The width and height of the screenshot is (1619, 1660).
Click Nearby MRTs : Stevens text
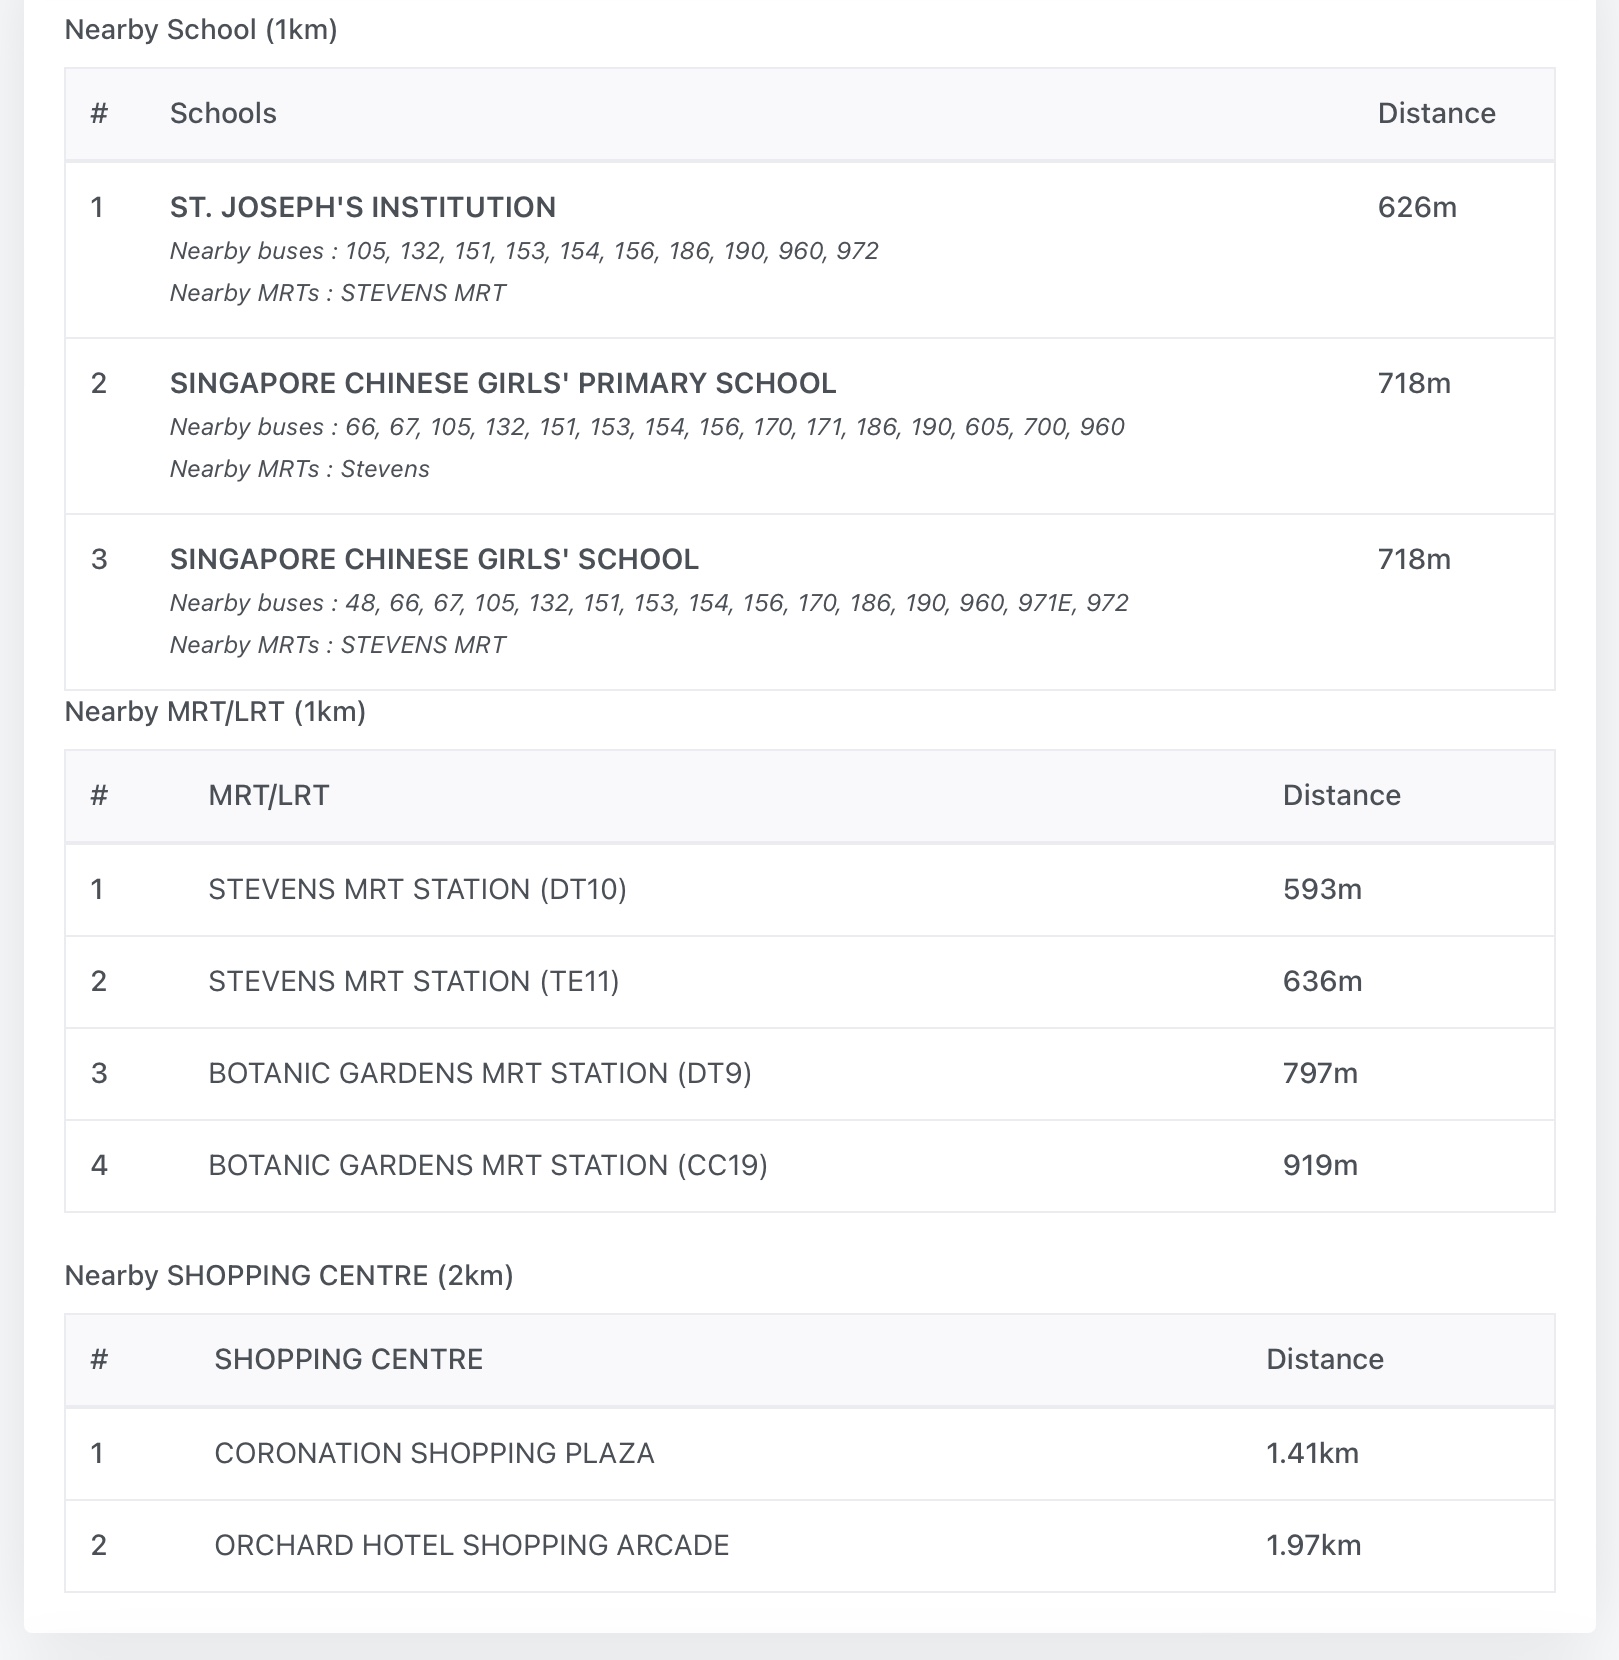[299, 469]
